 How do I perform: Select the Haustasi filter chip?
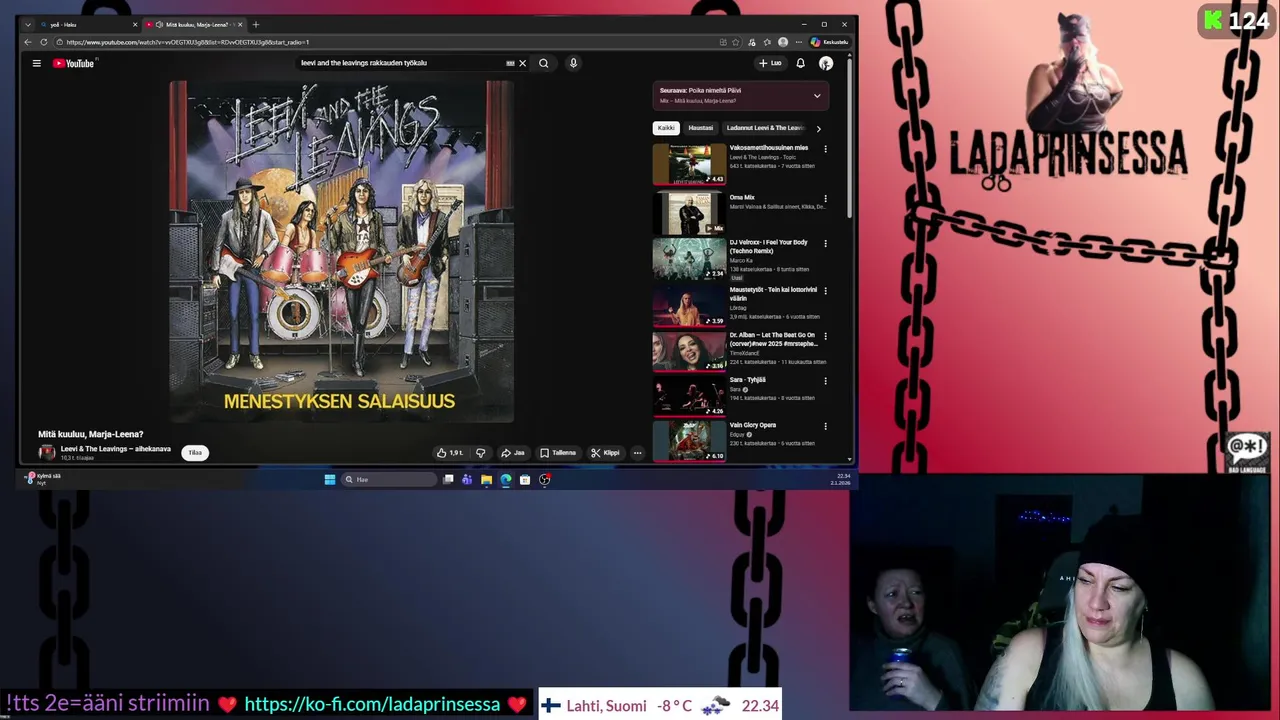click(700, 128)
